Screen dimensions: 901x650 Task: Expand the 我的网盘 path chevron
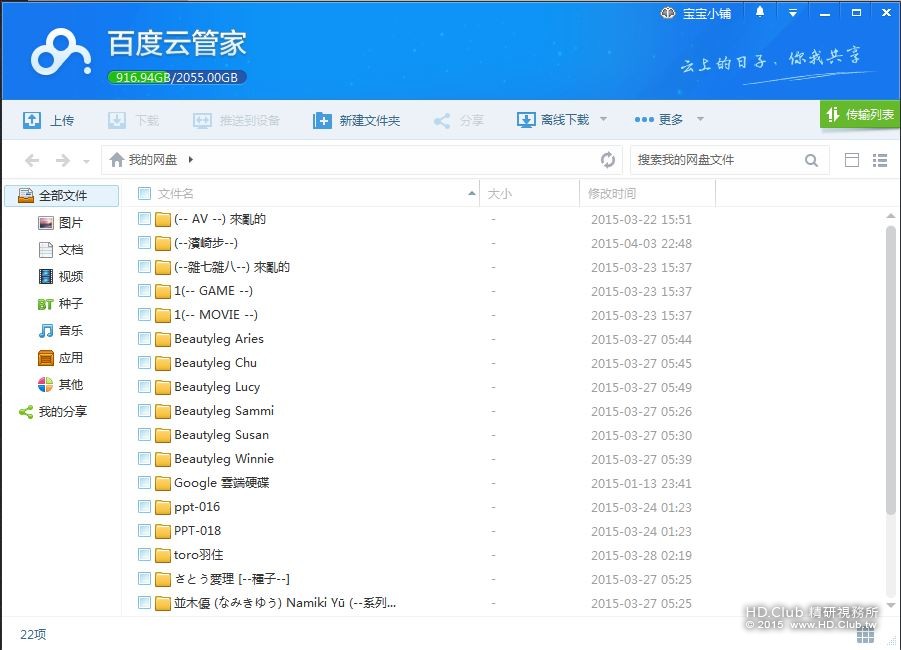click(x=191, y=159)
